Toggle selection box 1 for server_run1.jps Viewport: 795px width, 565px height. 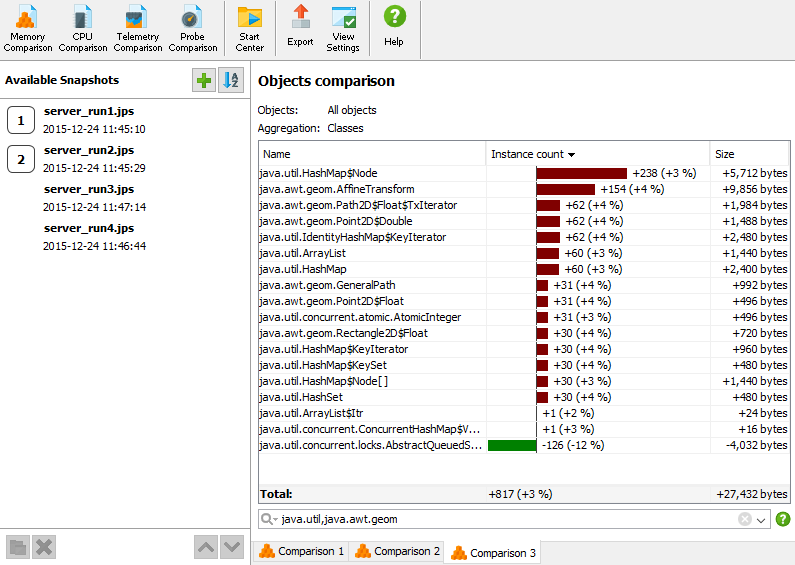point(21,120)
